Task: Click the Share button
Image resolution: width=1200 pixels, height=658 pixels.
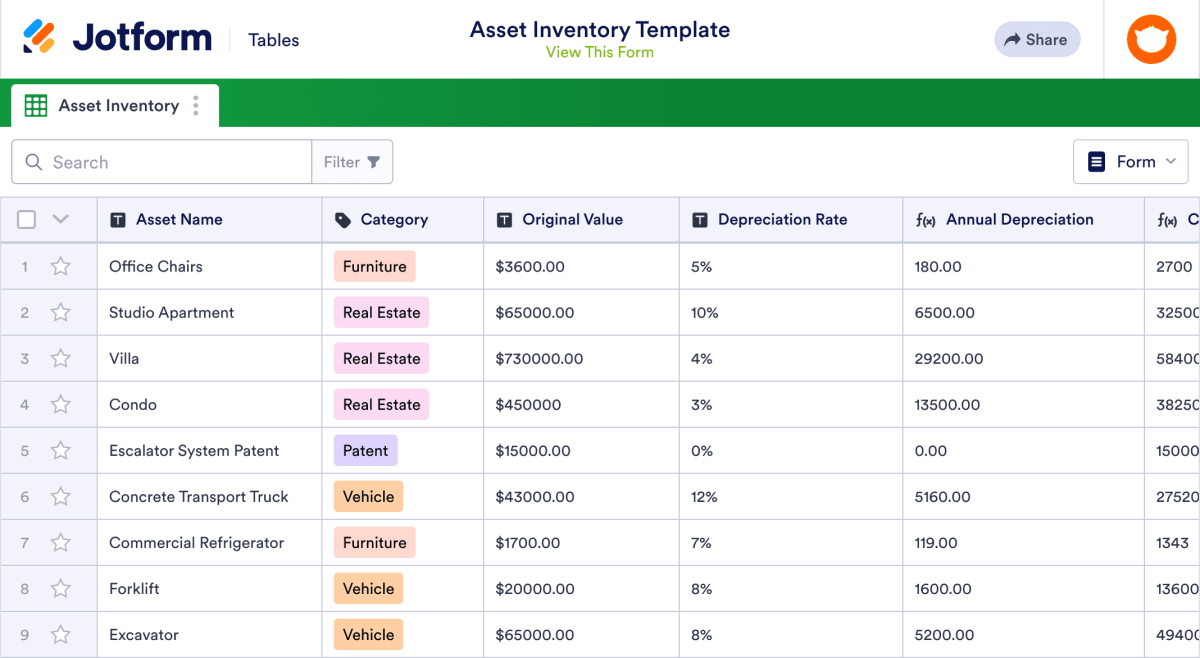Action: [1037, 39]
